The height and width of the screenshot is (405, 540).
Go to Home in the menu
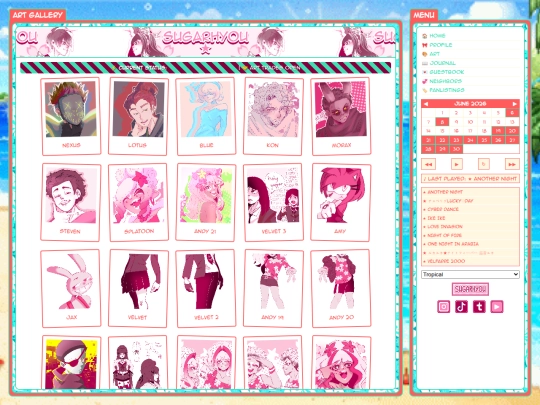click(x=437, y=36)
